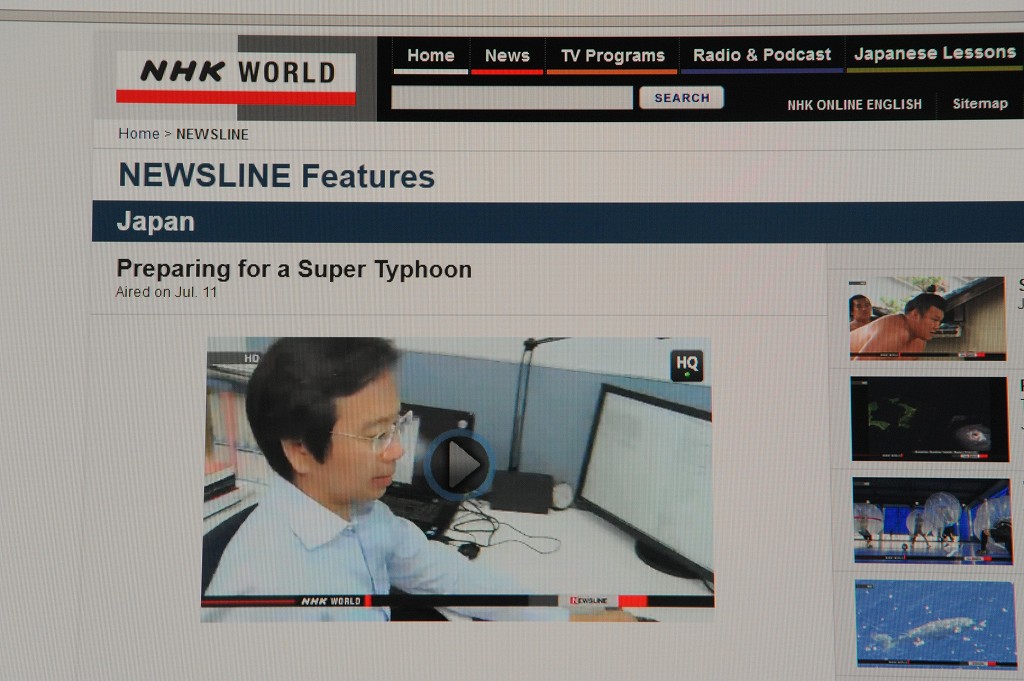Click the Japan section header bar
This screenshot has width=1024, height=681.
pyautogui.click(x=558, y=222)
